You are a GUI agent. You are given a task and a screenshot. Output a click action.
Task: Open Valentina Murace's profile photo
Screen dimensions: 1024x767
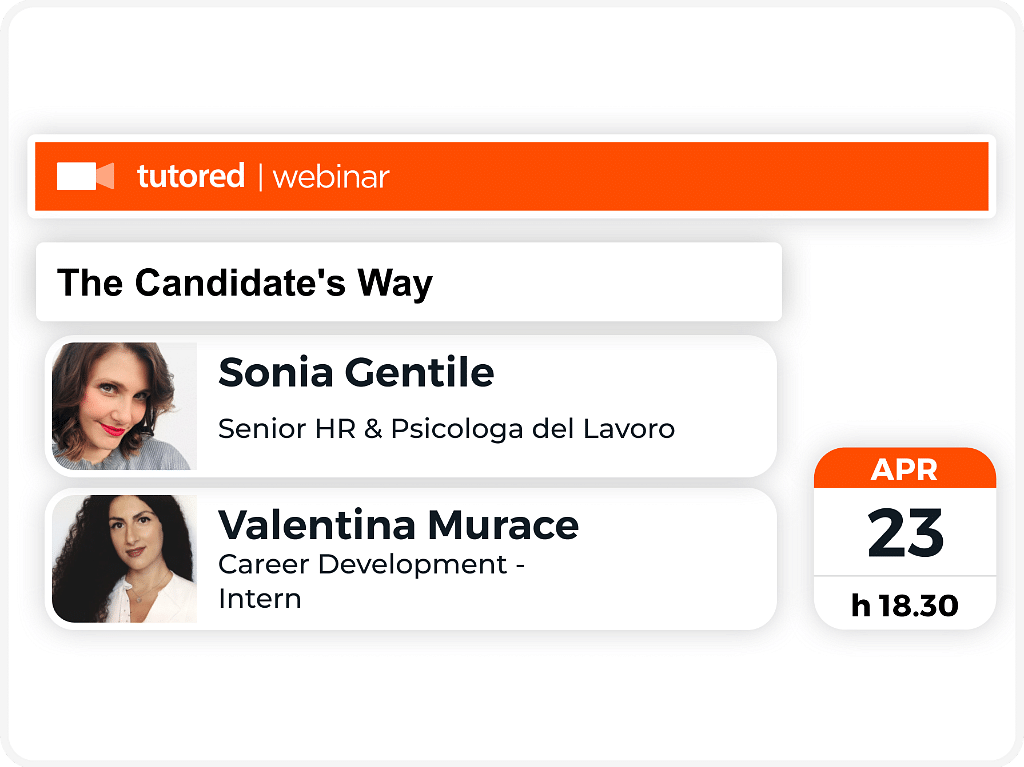tap(124, 559)
